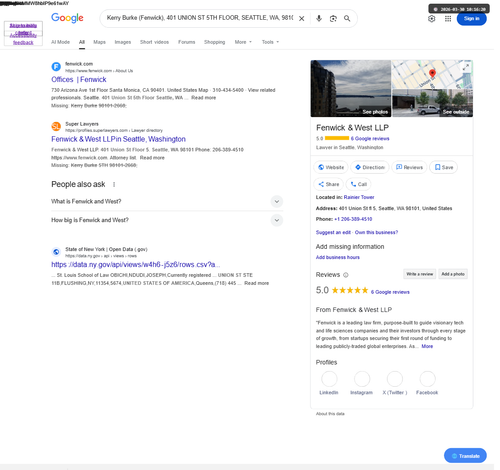The height and width of the screenshot is (470, 500).
Task: Click the Super Lawyers favicon
Action: pos(56,127)
